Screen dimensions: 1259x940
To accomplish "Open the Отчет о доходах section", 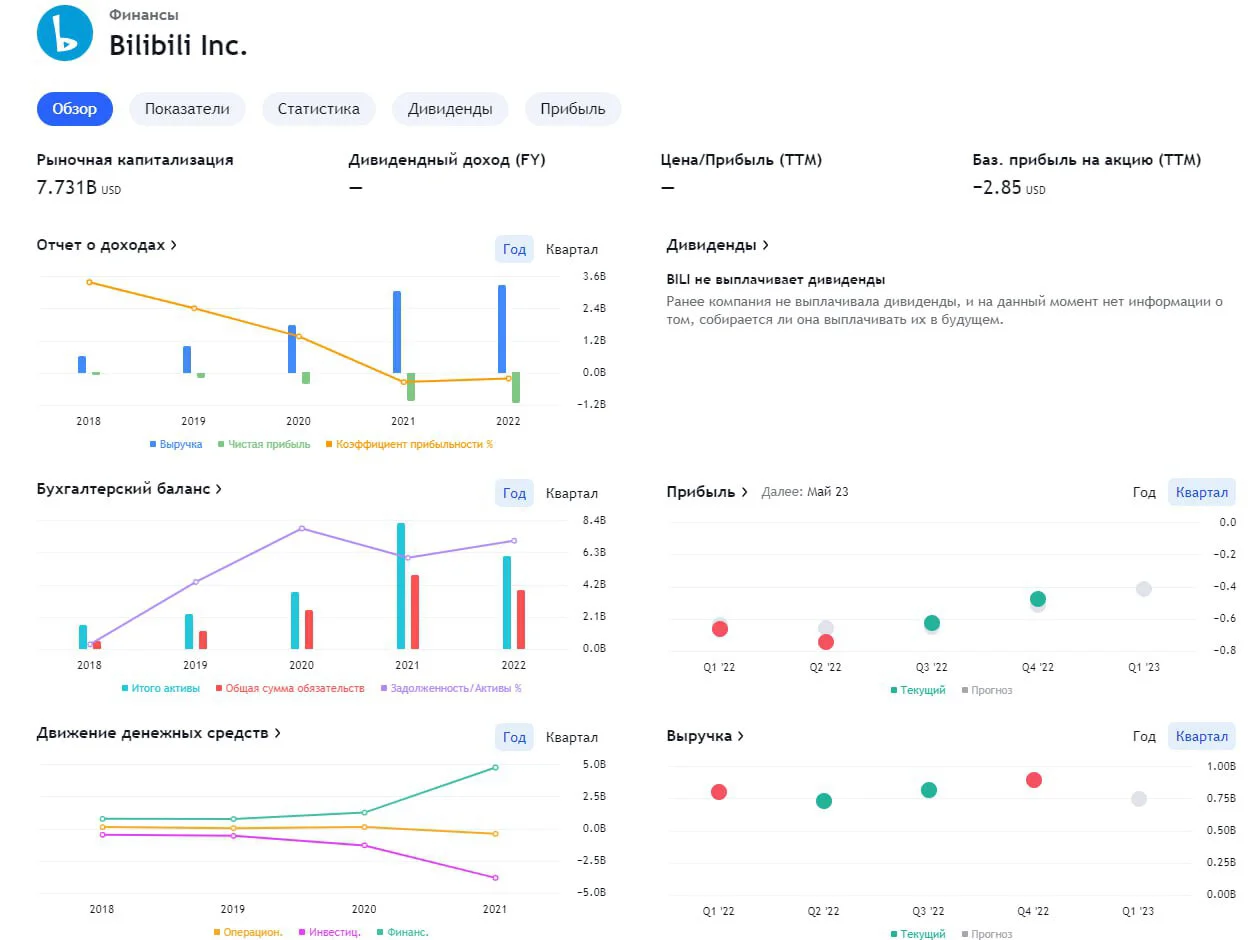I will 107,245.
